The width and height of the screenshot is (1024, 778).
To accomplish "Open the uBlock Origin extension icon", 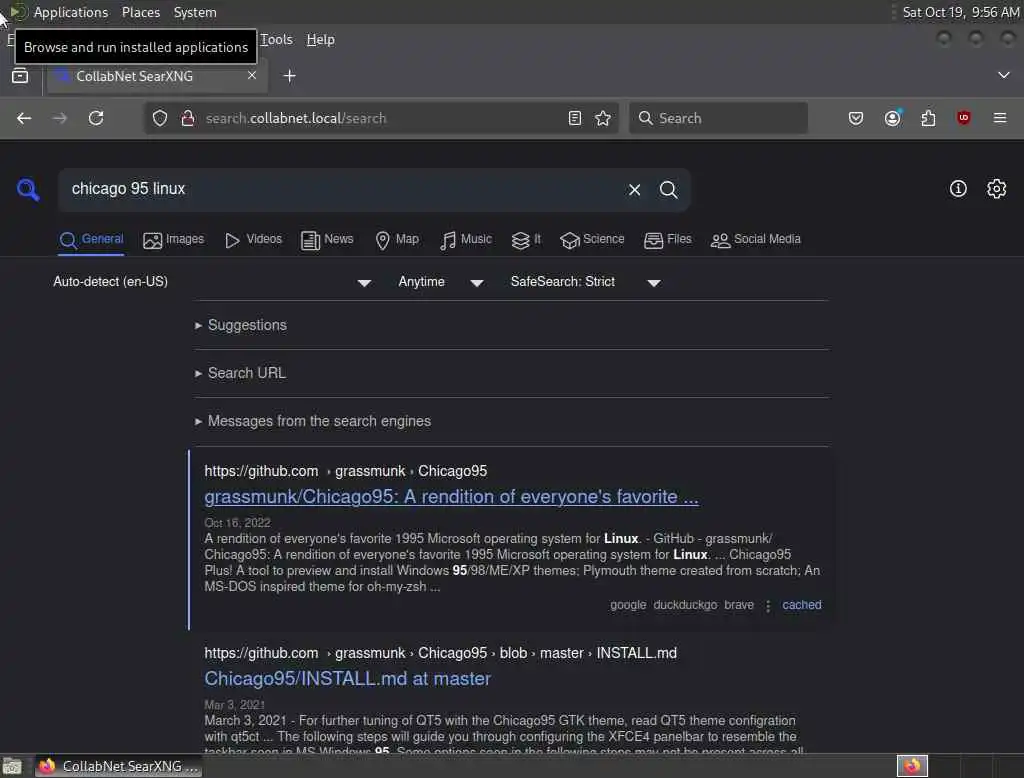I will pos(963,118).
